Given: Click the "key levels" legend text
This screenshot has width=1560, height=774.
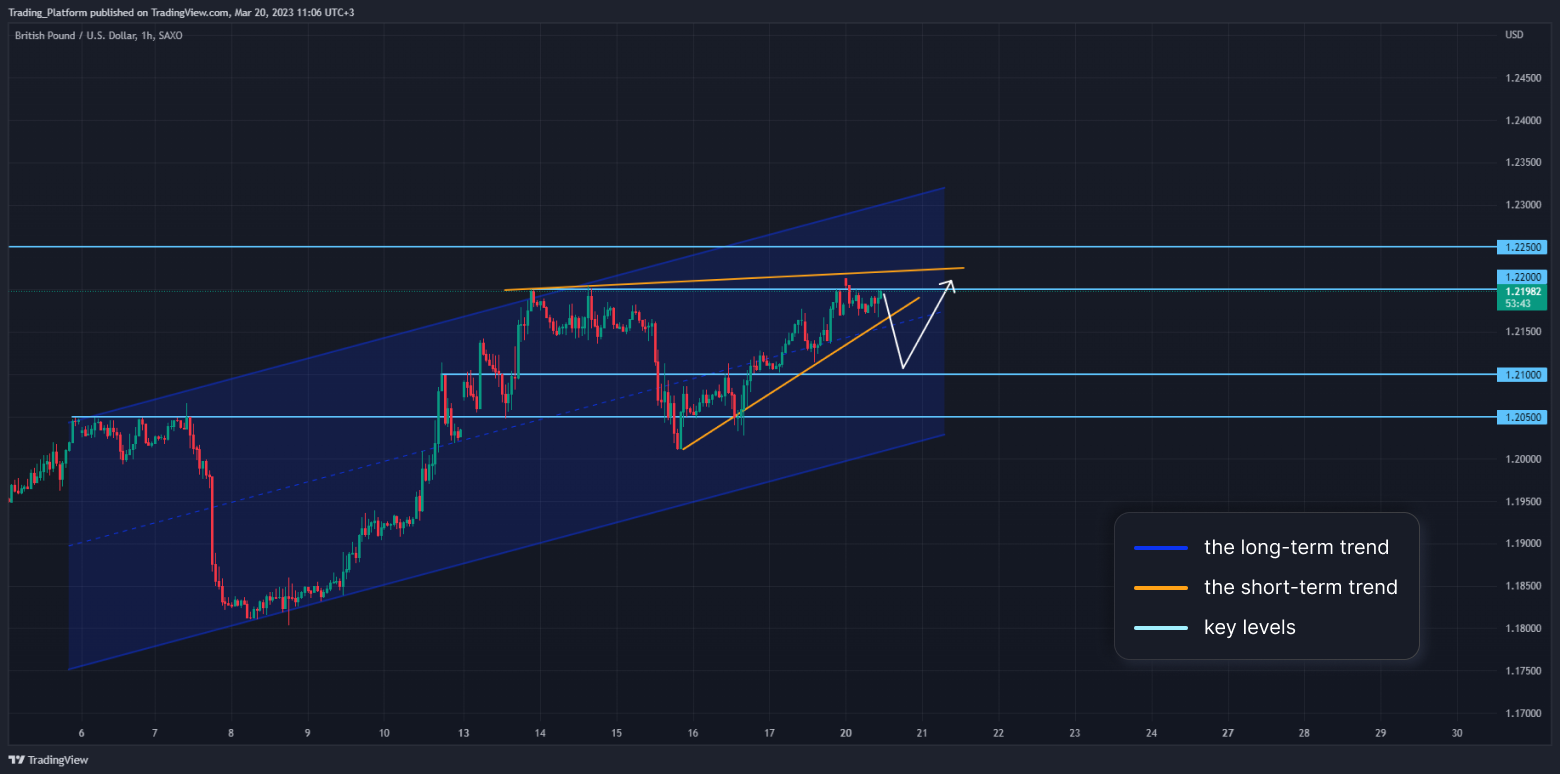Looking at the screenshot, I should (x=1249, y=627).
